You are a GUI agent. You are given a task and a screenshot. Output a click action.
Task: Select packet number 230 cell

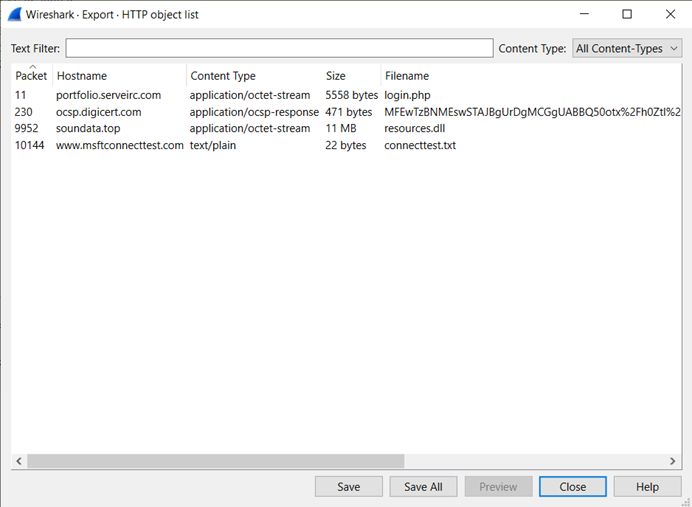[23, 112]
